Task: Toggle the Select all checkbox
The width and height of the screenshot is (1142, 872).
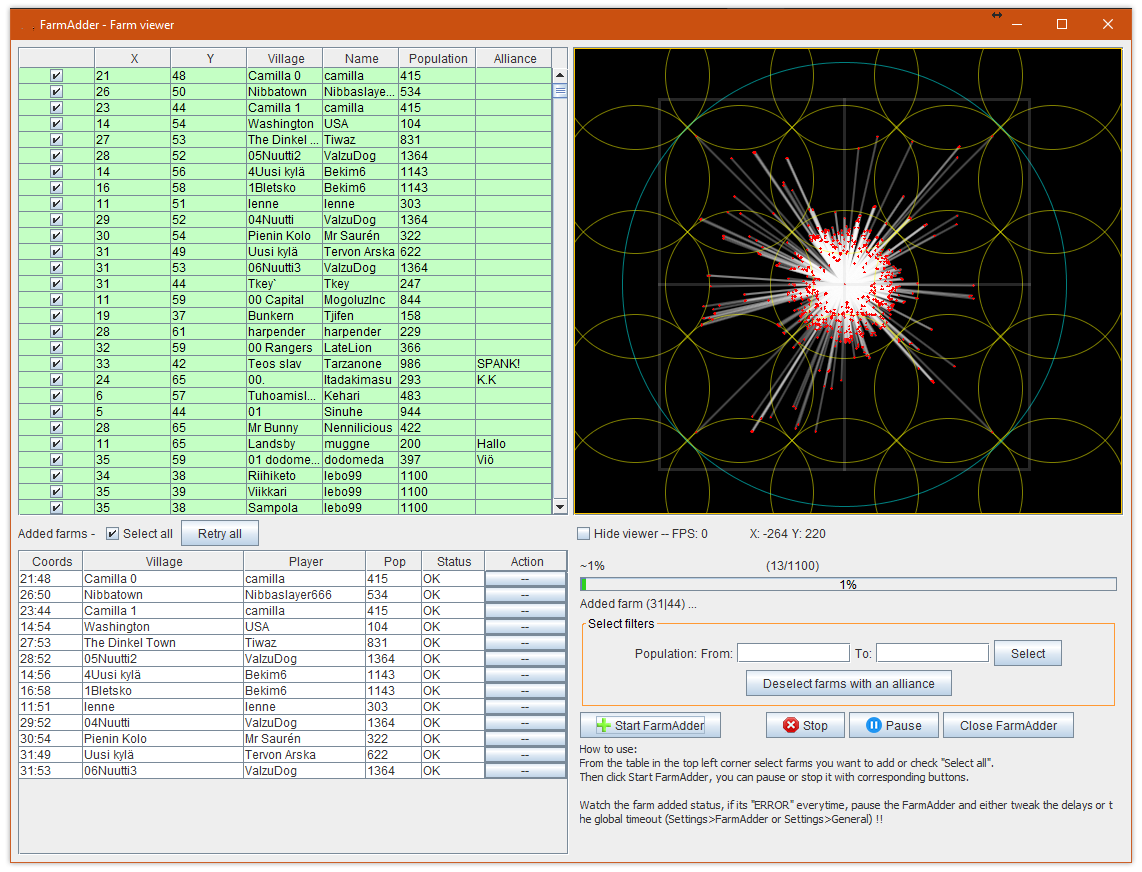Action: tap(112, 534)
